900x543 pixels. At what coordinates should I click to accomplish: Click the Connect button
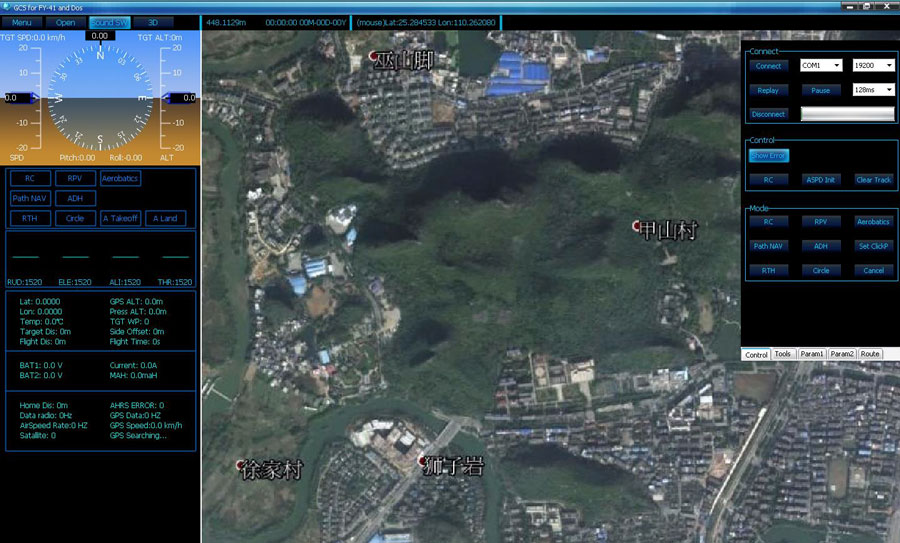768,66
